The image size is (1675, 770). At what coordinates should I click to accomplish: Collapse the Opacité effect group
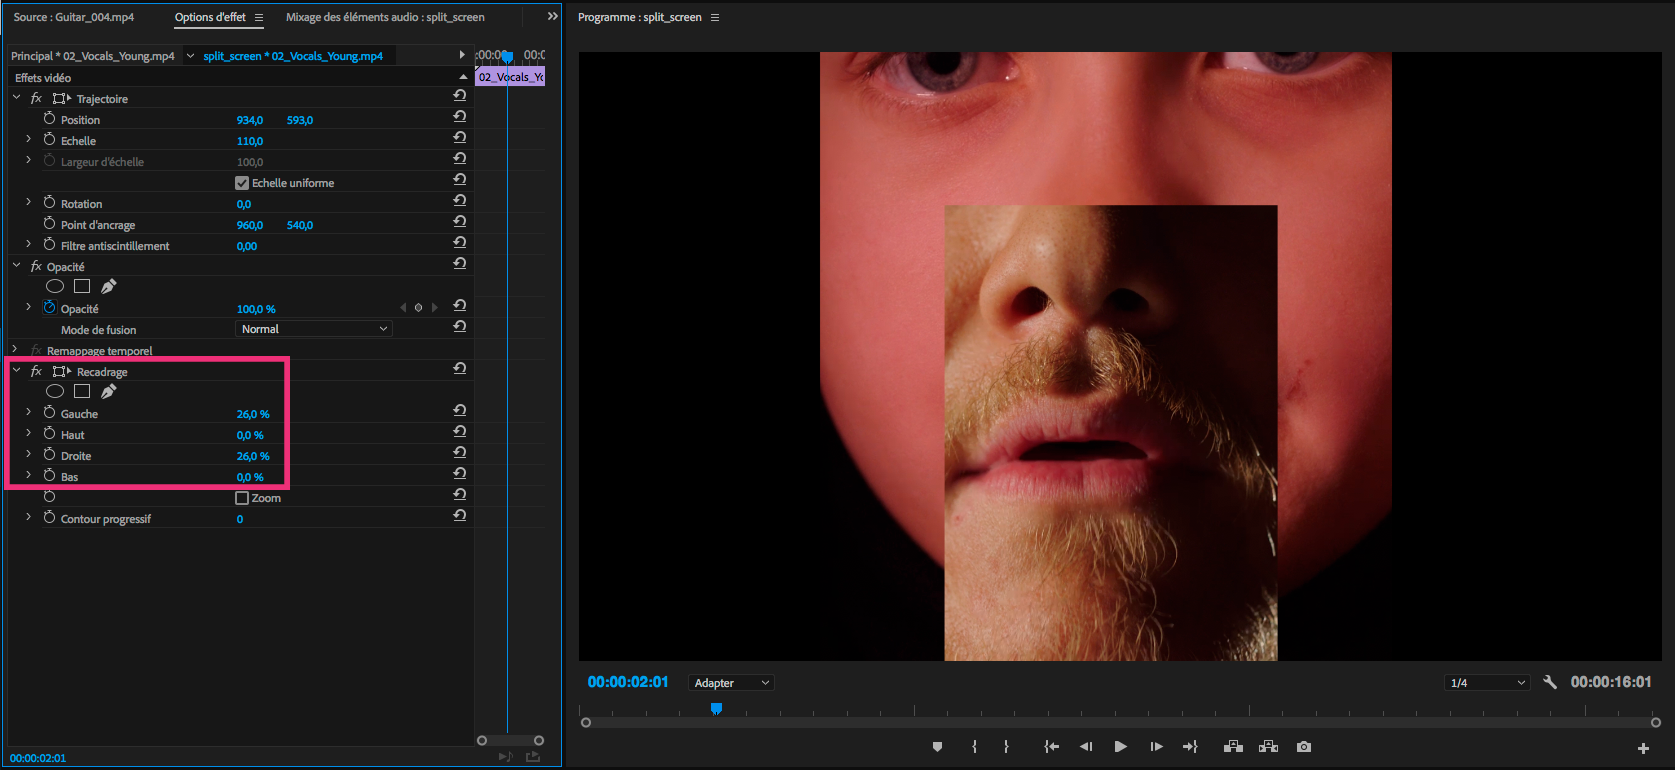coord(16,266)
